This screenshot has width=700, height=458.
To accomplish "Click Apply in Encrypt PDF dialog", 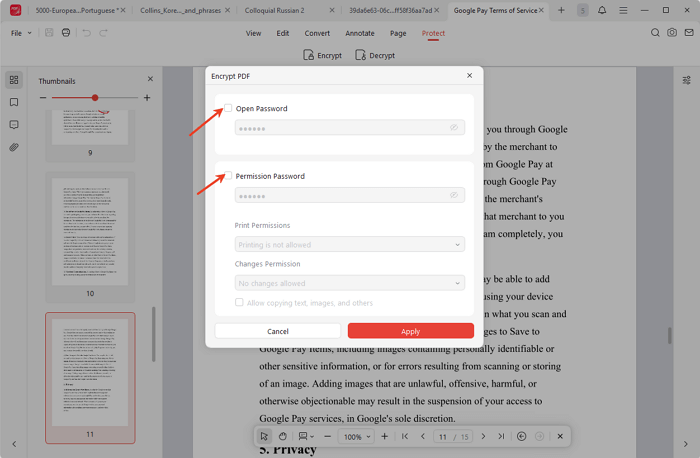I will coord(410,331).
